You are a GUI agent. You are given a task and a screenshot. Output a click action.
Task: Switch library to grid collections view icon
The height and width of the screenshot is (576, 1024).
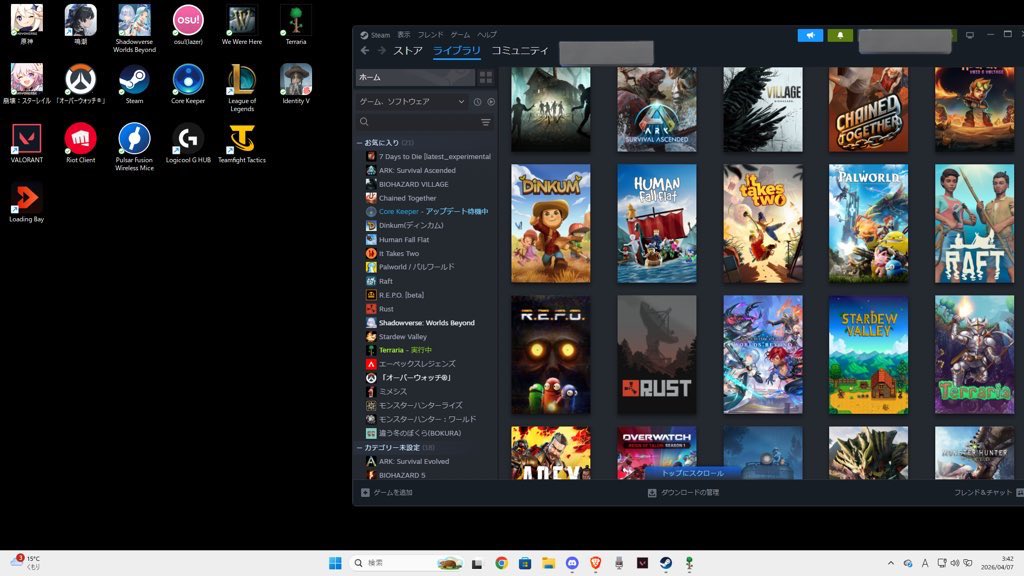[x=486, y=78]
